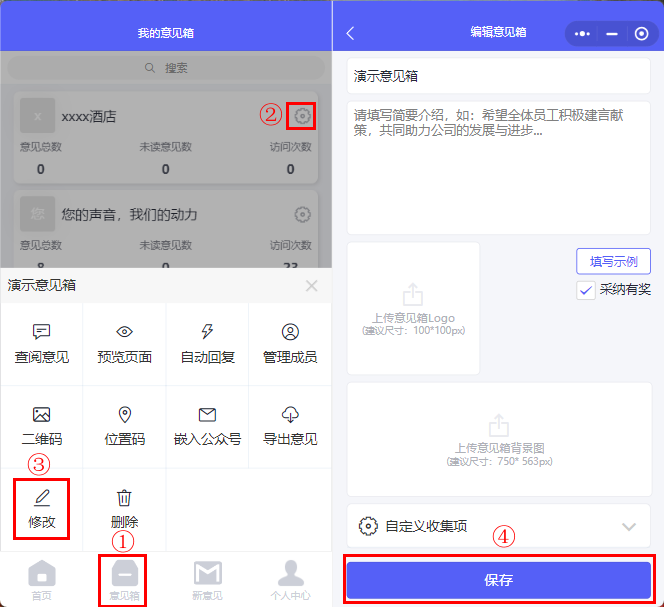Switch to the 意见箱 tab
Screen dimensions: 664x607
124,580
